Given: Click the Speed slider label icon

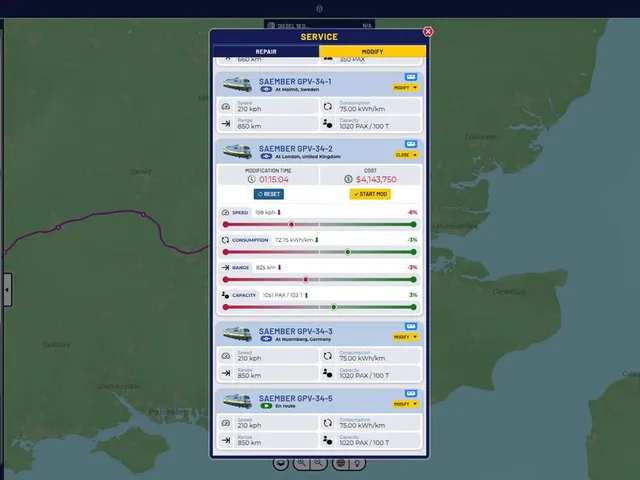Looking at the screenshot, I should click(x=225, y=213).
